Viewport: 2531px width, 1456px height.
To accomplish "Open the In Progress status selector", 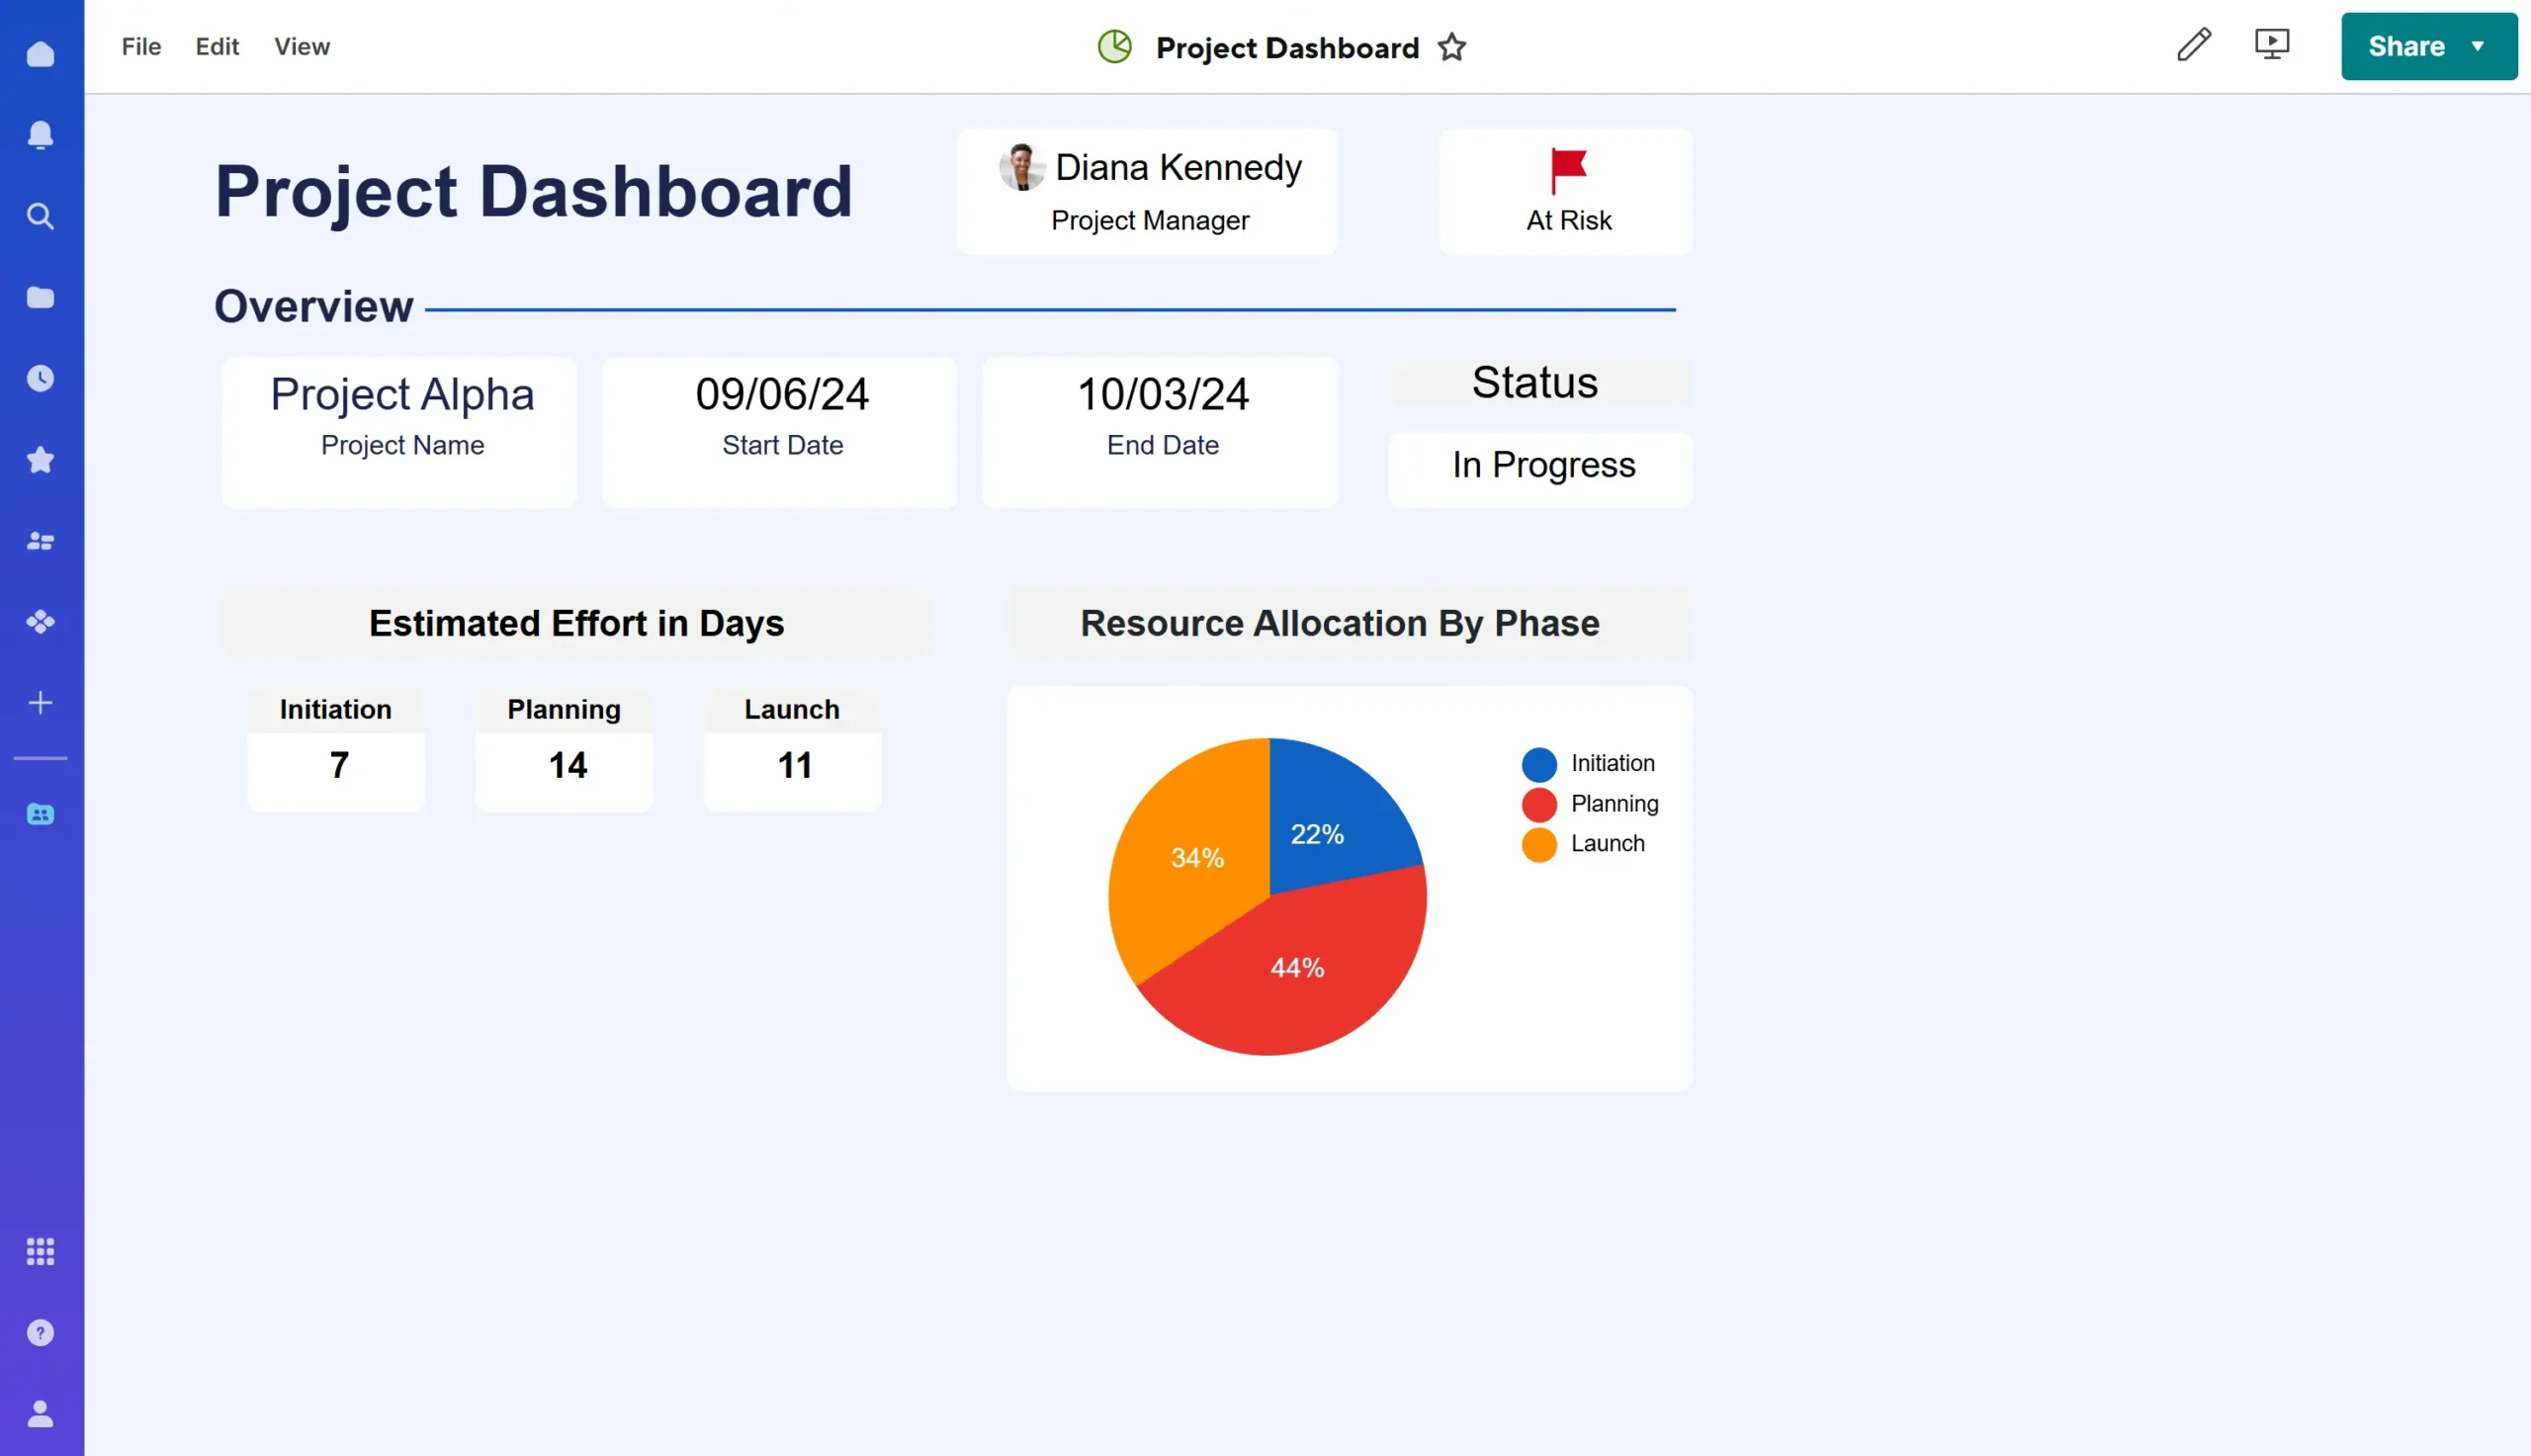I will pos(1539,464).
